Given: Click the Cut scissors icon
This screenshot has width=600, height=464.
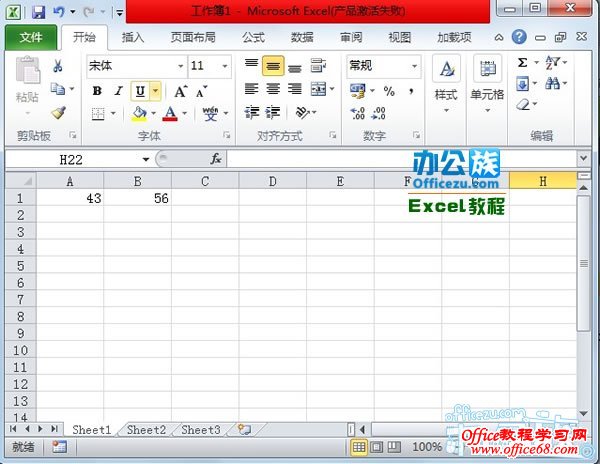Looking at the screenshot, I should 58,66.
